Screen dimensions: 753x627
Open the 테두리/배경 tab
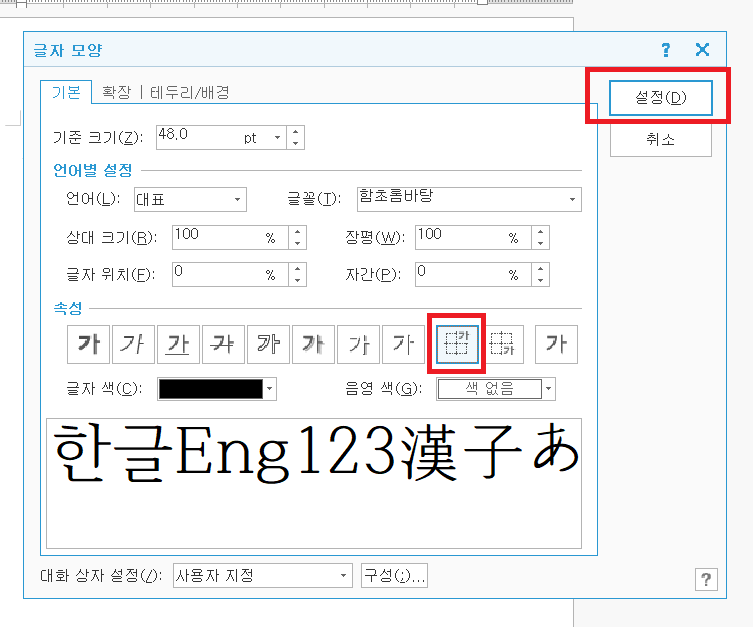click(x=190, y=92)
